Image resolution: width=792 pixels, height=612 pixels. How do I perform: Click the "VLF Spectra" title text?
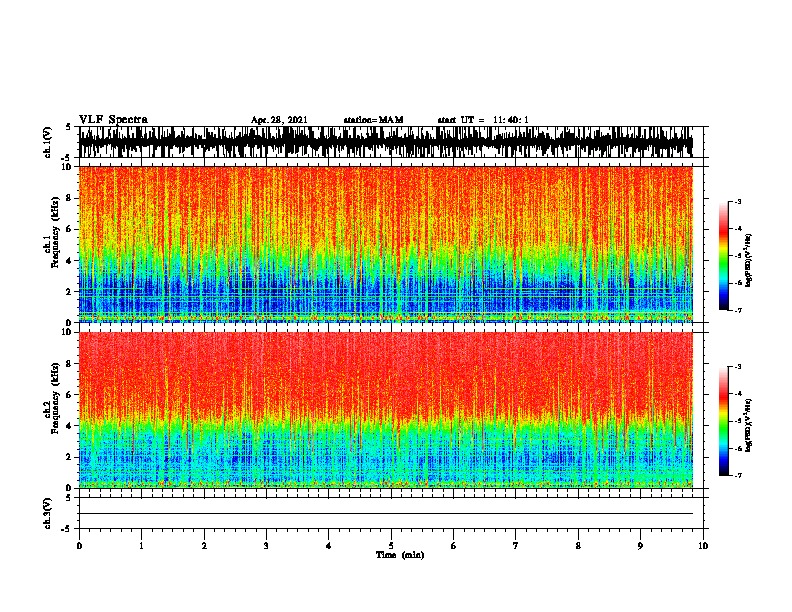tap(113, 120)
